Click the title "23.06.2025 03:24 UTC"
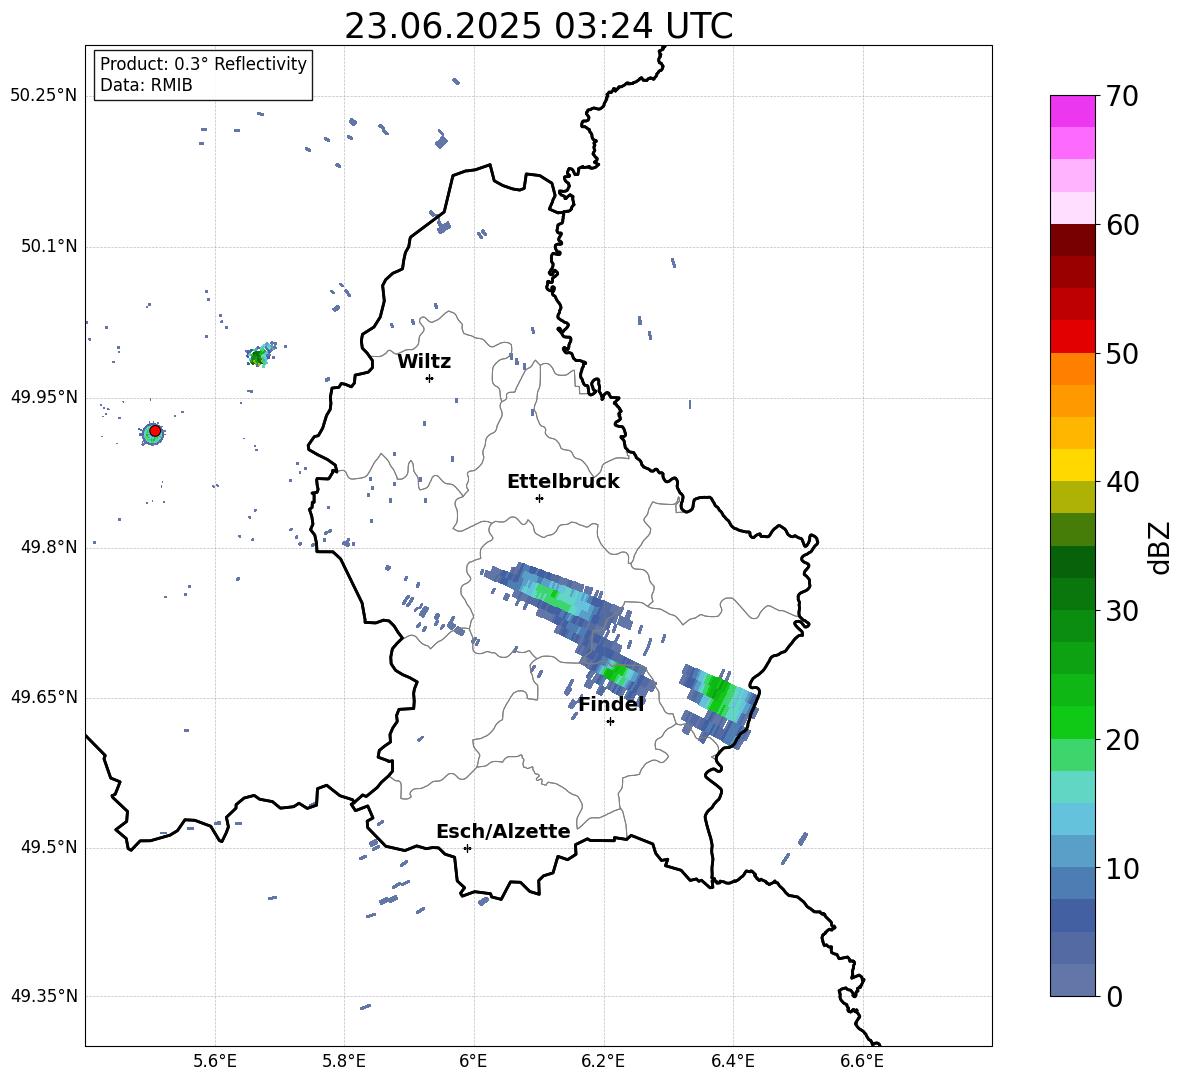 [538, 26]
